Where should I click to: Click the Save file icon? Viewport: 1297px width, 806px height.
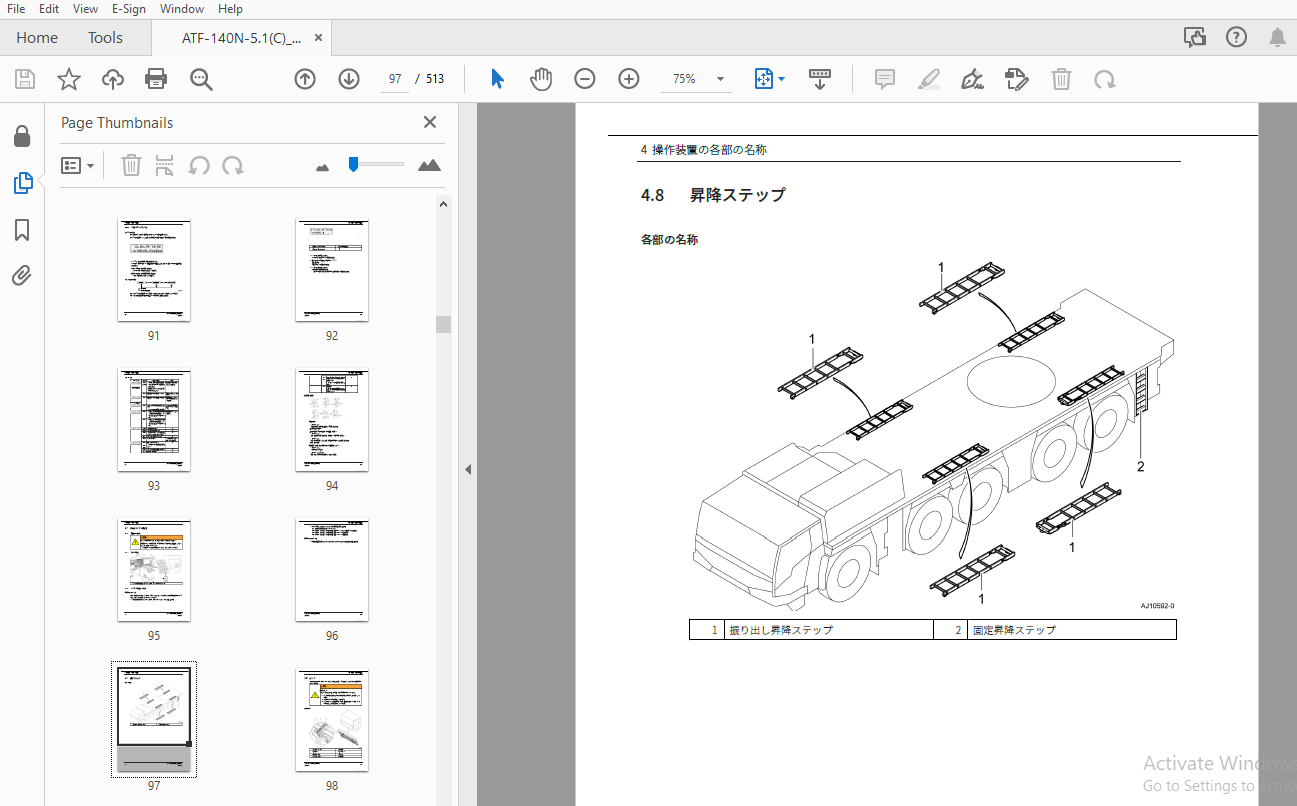(x=25, y=79)
